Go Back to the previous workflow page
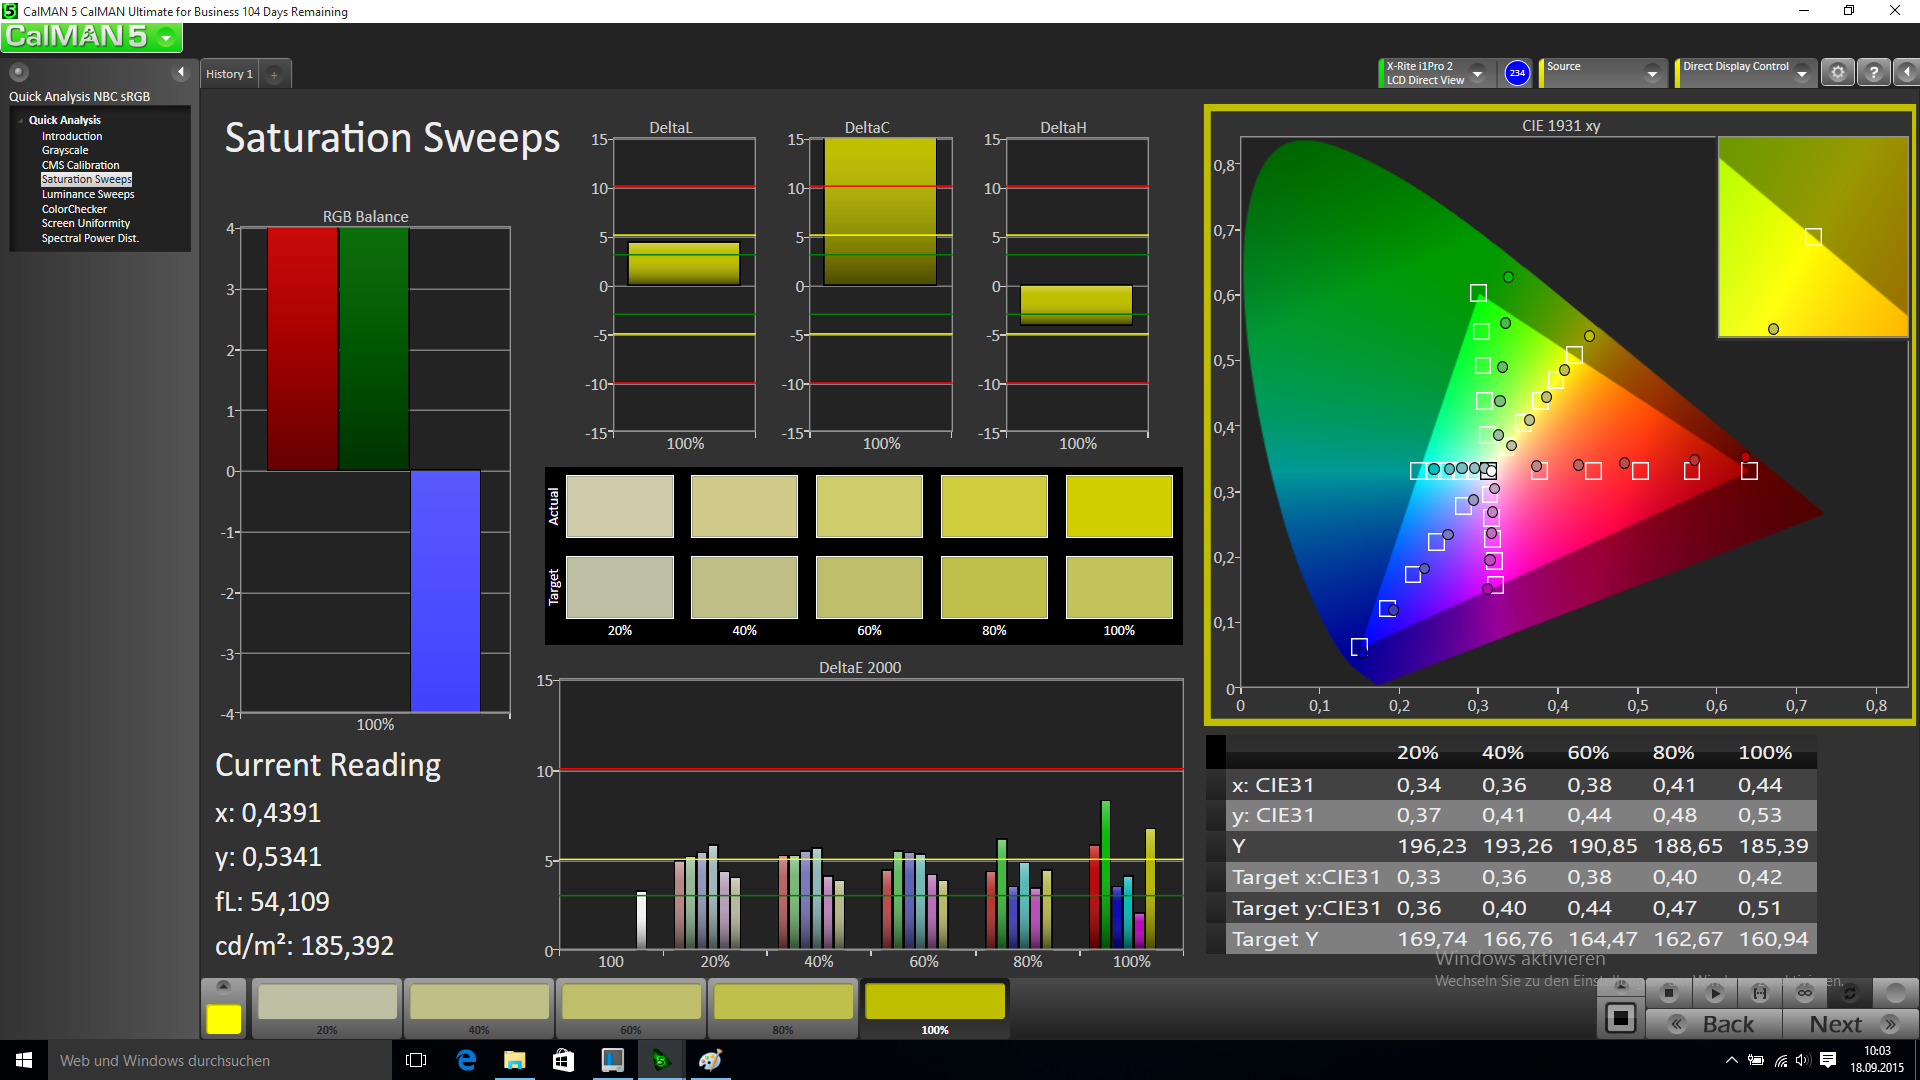 (x=1714, y=1024)
